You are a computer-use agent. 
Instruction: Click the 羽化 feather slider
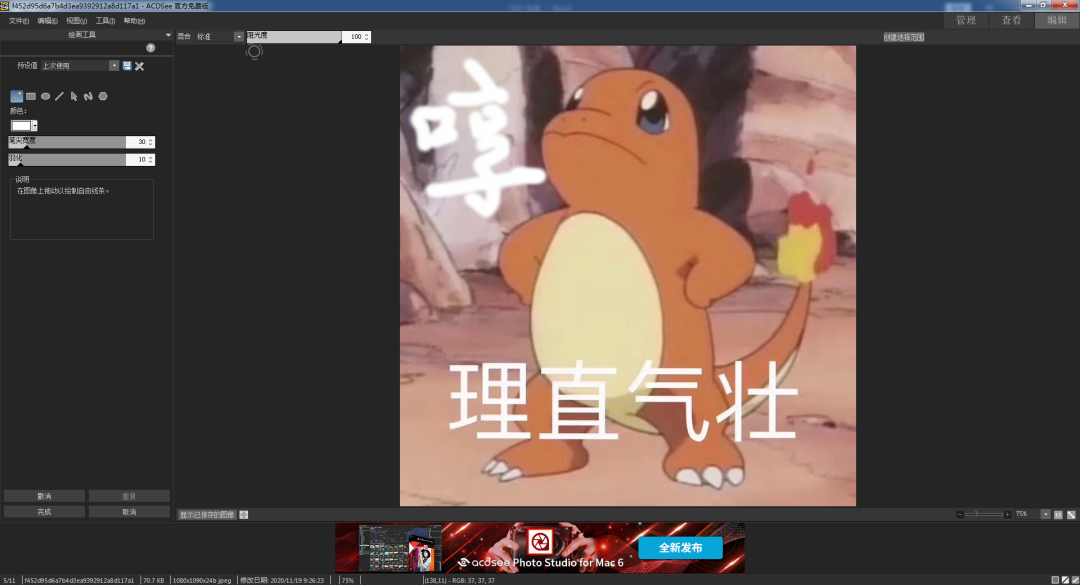tap(67, 159)
